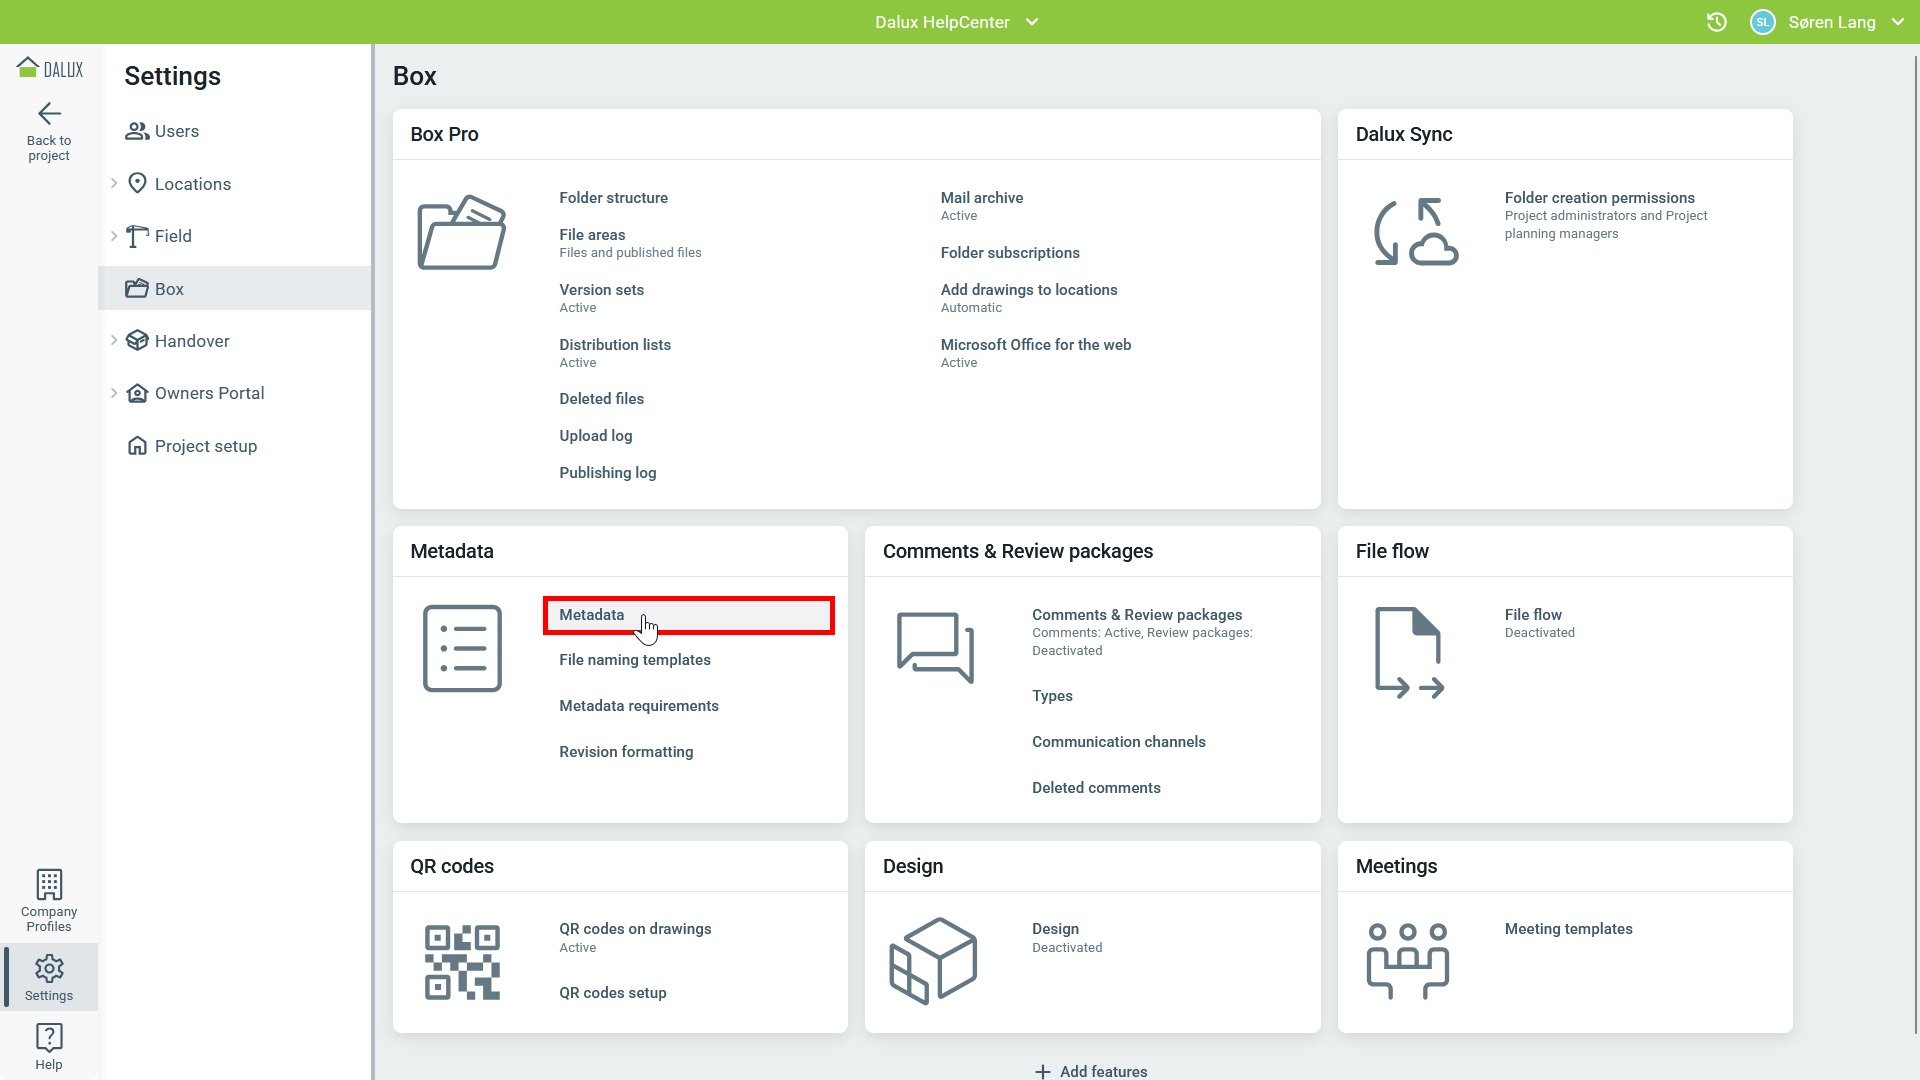This screenshot has height=1080, width=1920.
Task: Expand the Owners Portal chevron
Action: [114, 393]
